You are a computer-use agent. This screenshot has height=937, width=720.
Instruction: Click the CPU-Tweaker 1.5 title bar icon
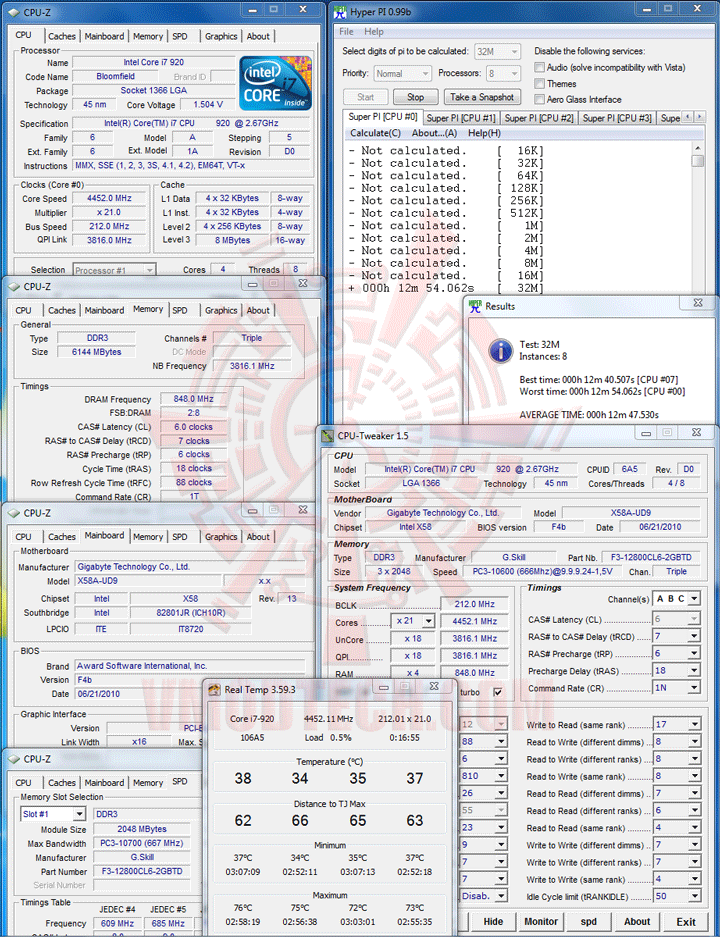(327, 436)
